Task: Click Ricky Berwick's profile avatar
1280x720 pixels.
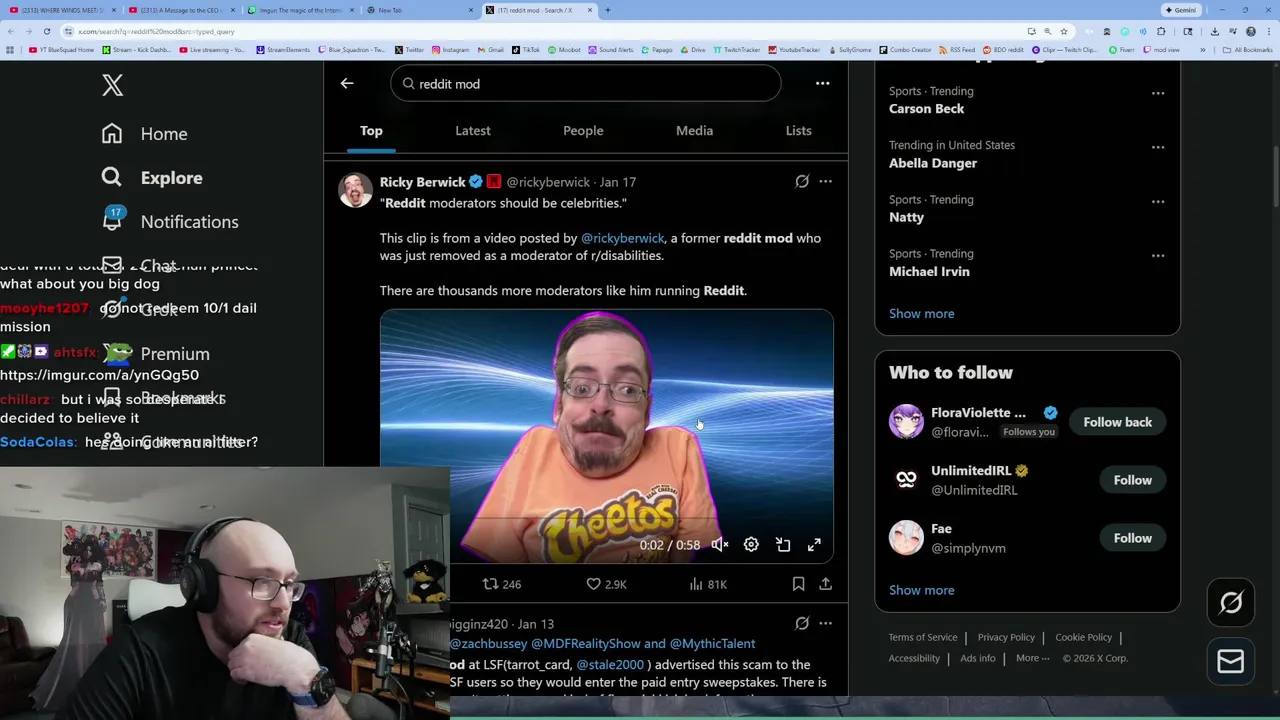Action: pyautogui.click(x=355, y=190)
